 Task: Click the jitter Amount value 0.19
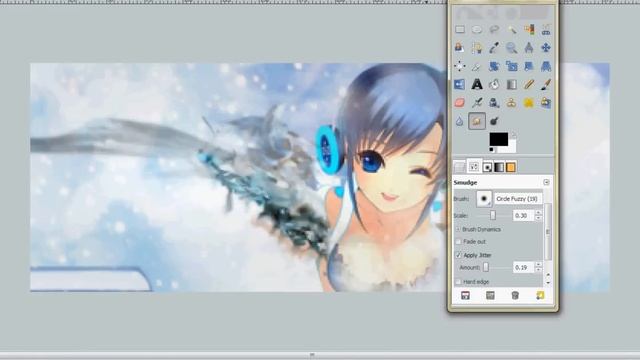point(523,268)
